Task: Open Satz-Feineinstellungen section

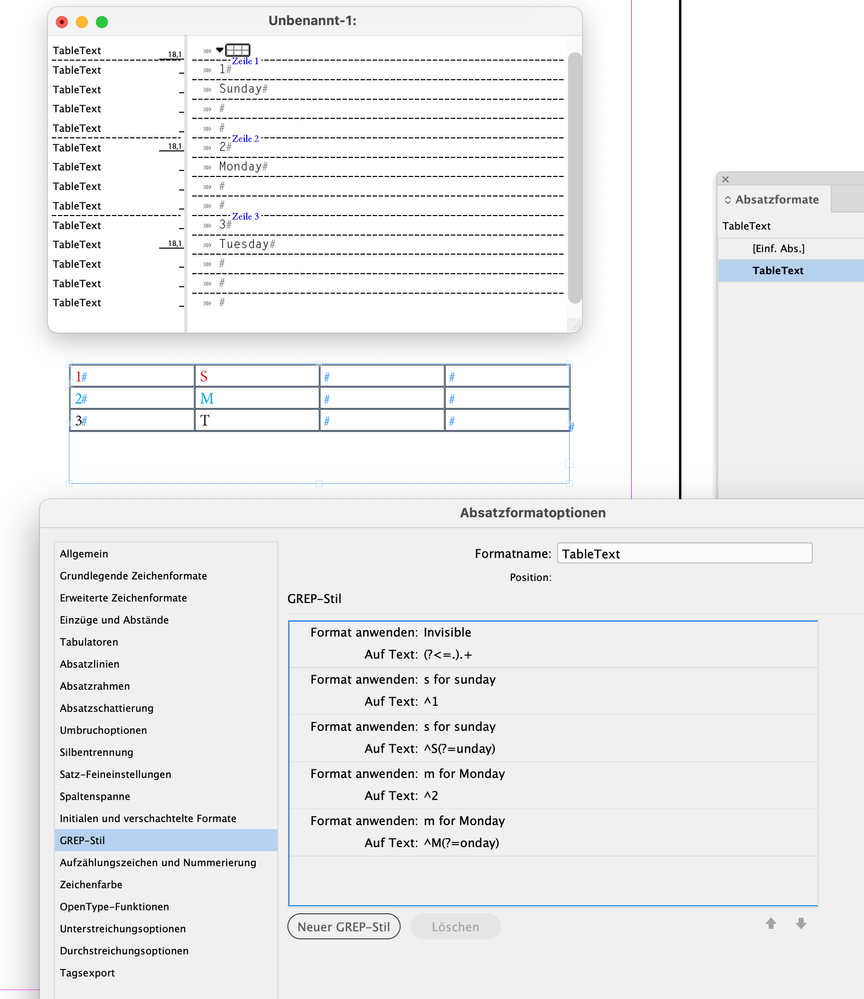Action: (x=166, y=774)
